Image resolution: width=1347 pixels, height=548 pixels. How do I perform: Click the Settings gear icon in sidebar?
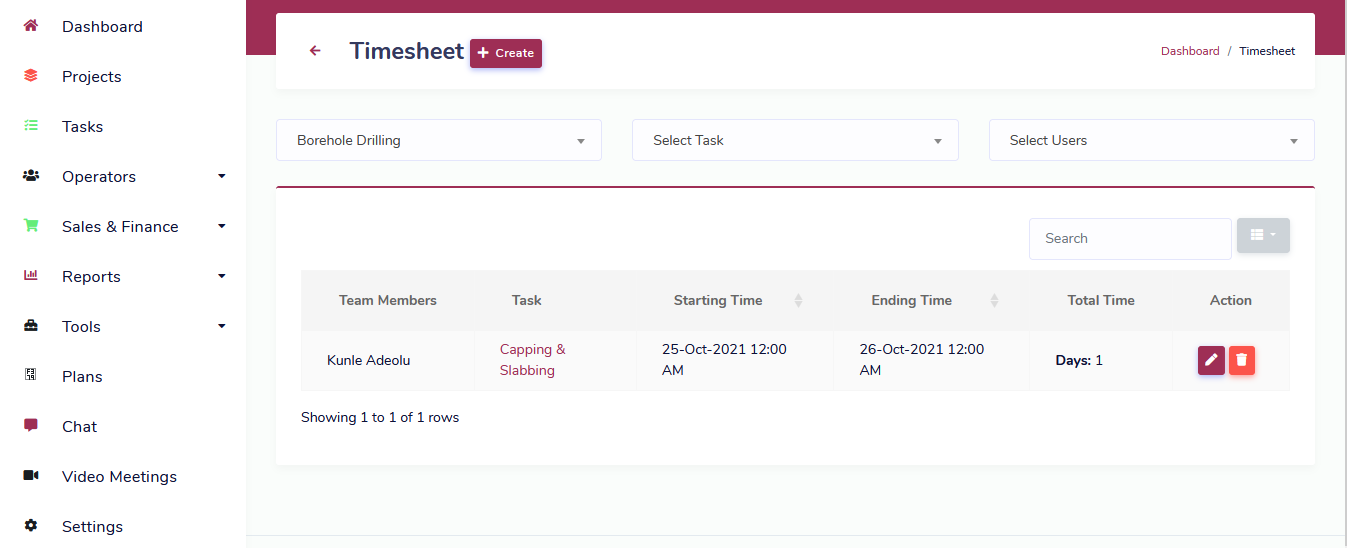coord(31,526)
